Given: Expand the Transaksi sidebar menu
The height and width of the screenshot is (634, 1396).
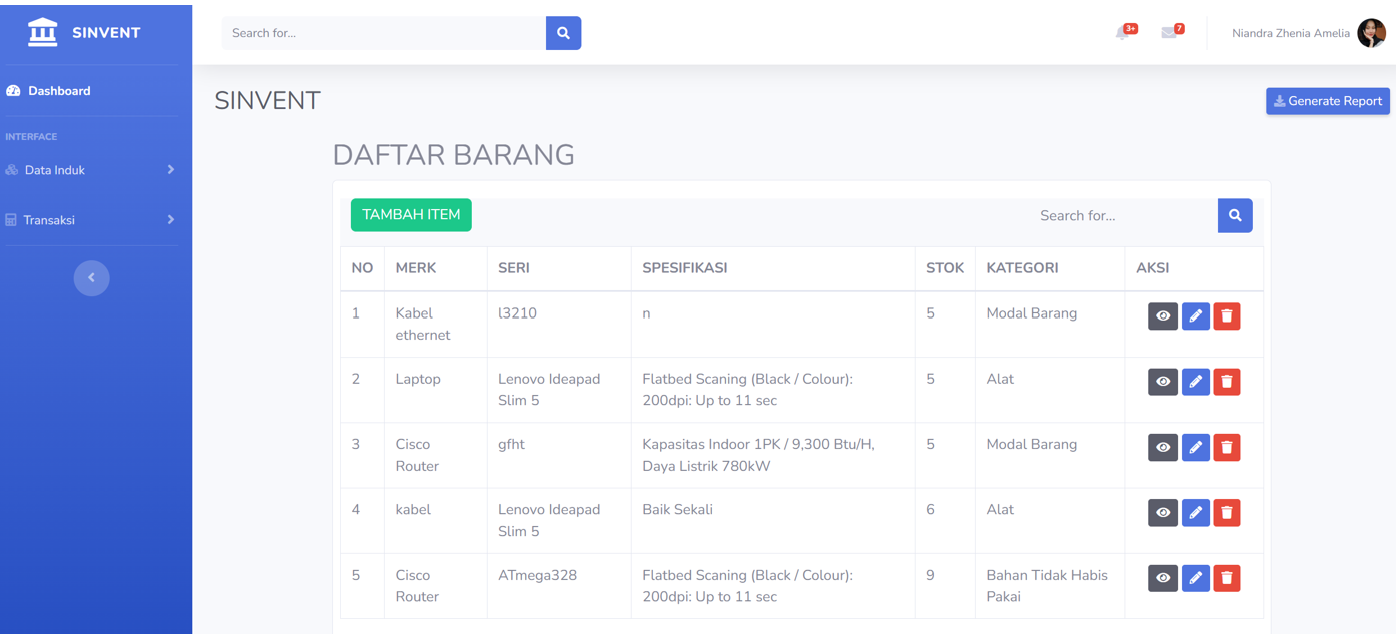Looking at the screenshot, I should pos(90,220).
